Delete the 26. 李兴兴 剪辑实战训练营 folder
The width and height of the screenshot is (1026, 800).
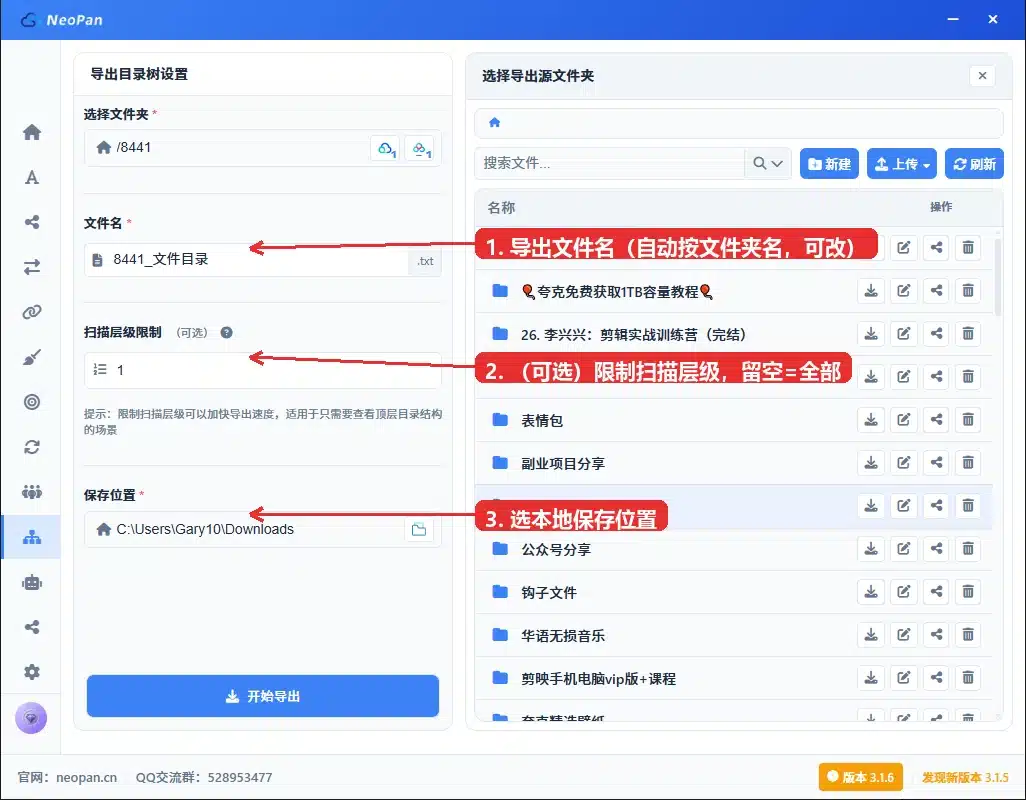968,334
